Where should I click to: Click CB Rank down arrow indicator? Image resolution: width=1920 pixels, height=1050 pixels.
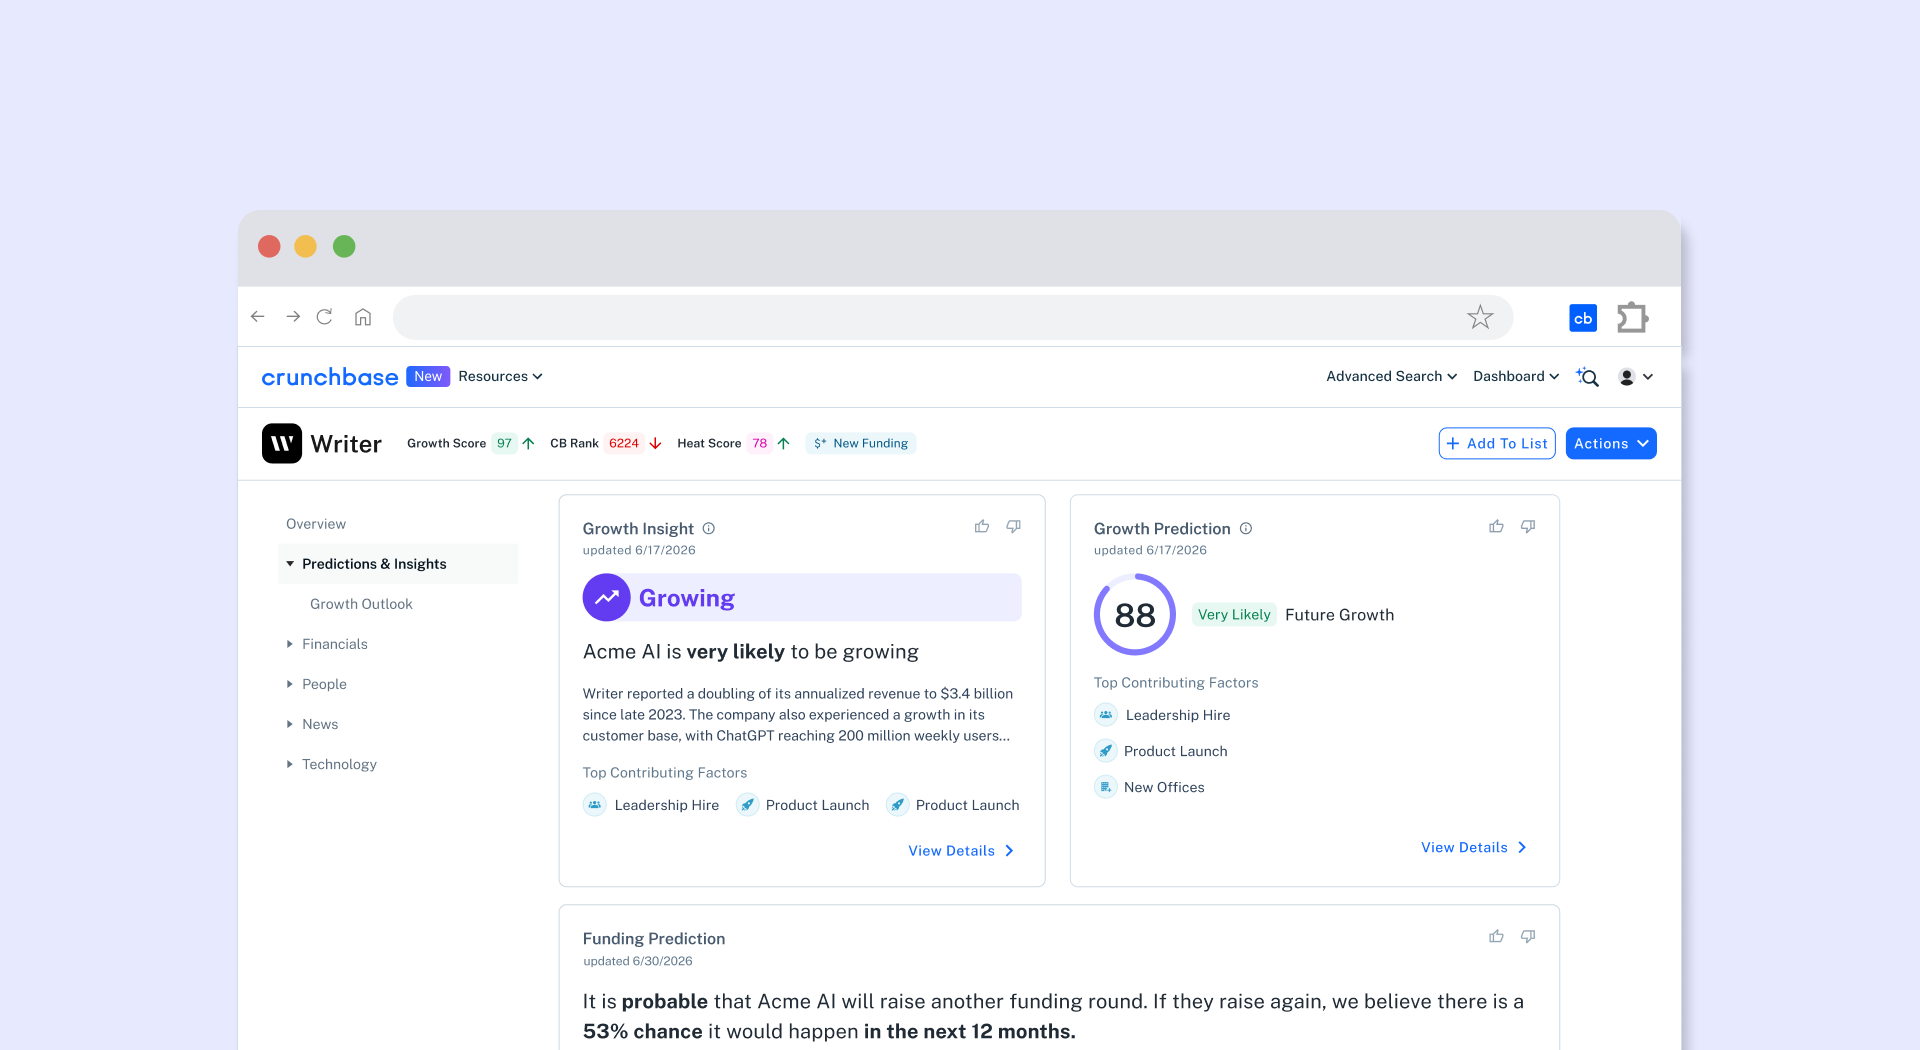pyautogui.click(x=655, y=443)
